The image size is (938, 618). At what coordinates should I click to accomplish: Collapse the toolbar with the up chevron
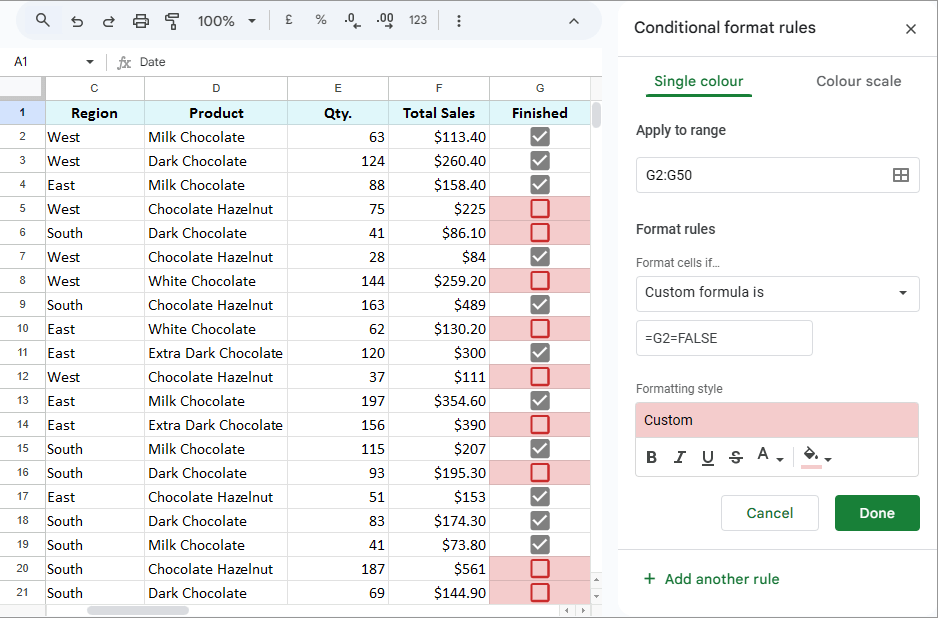pos(573,20)
